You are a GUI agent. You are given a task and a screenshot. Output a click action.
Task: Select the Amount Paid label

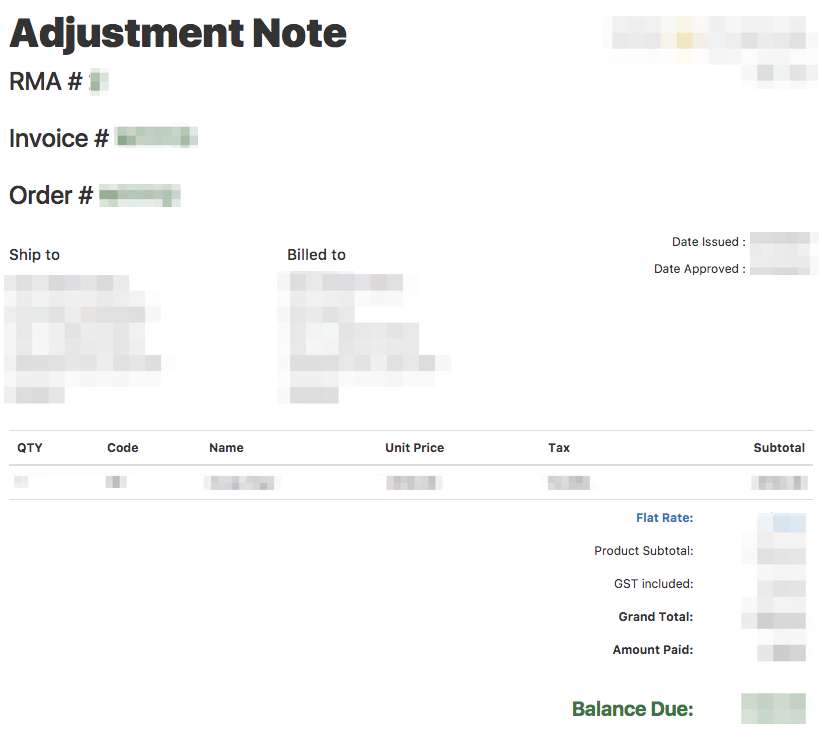point(653,650)
